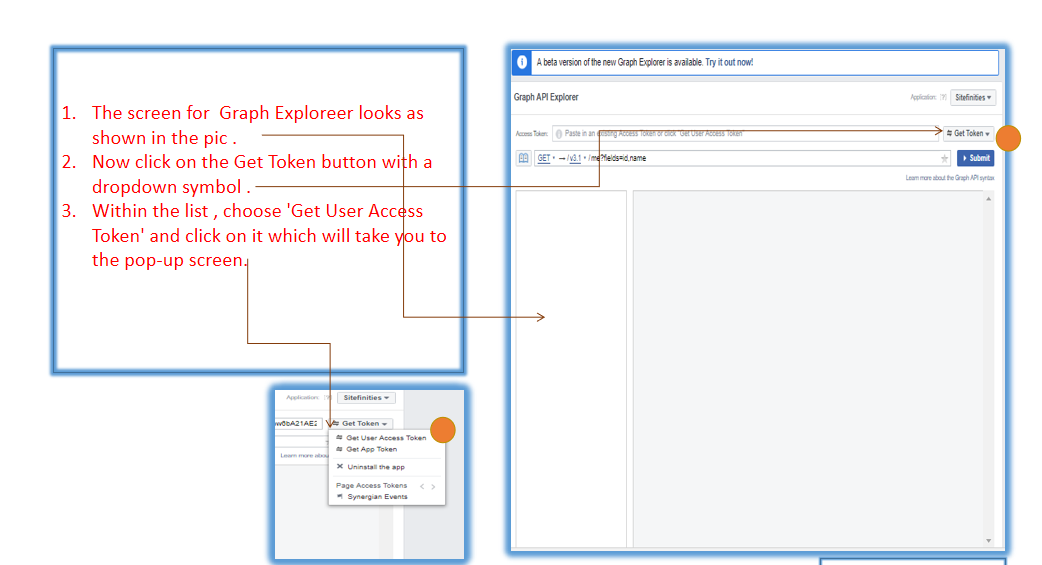Choose 'Get User Access Token' menu entry

coord(386,438)
